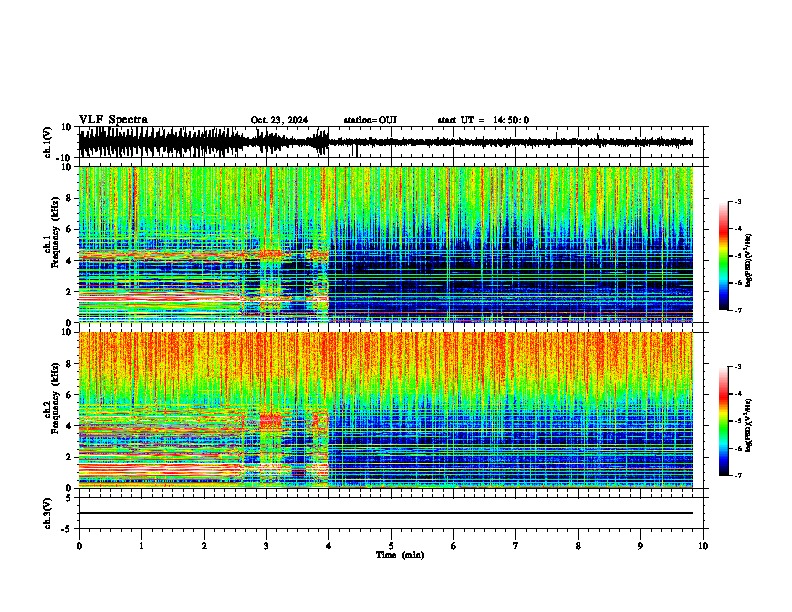Click the time axis tick label "2"
Viewport: 792px width, 612px height.
(204, 546)
